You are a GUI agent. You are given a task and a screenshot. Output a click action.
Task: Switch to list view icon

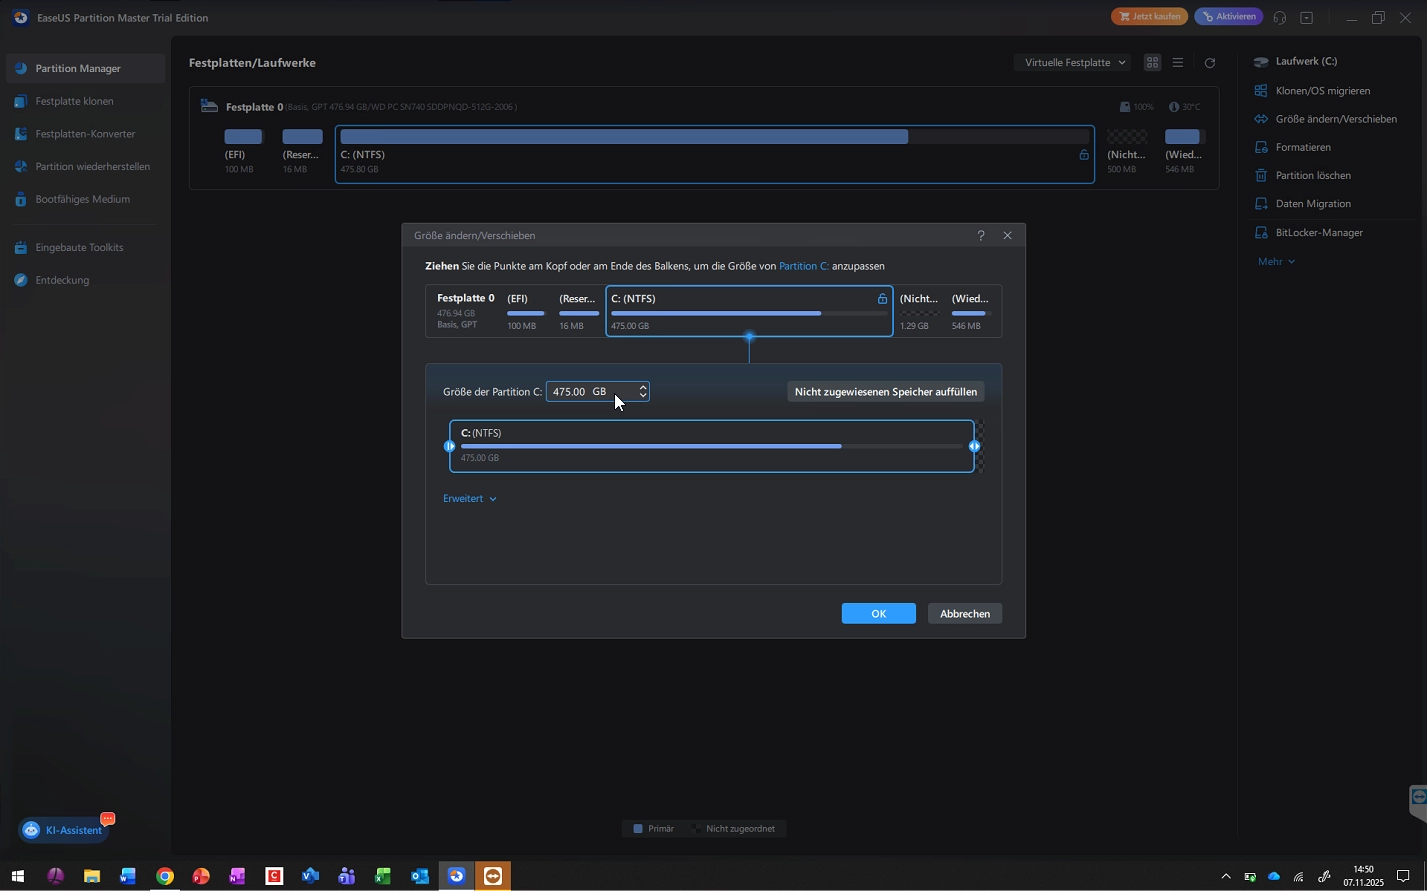1178,63
